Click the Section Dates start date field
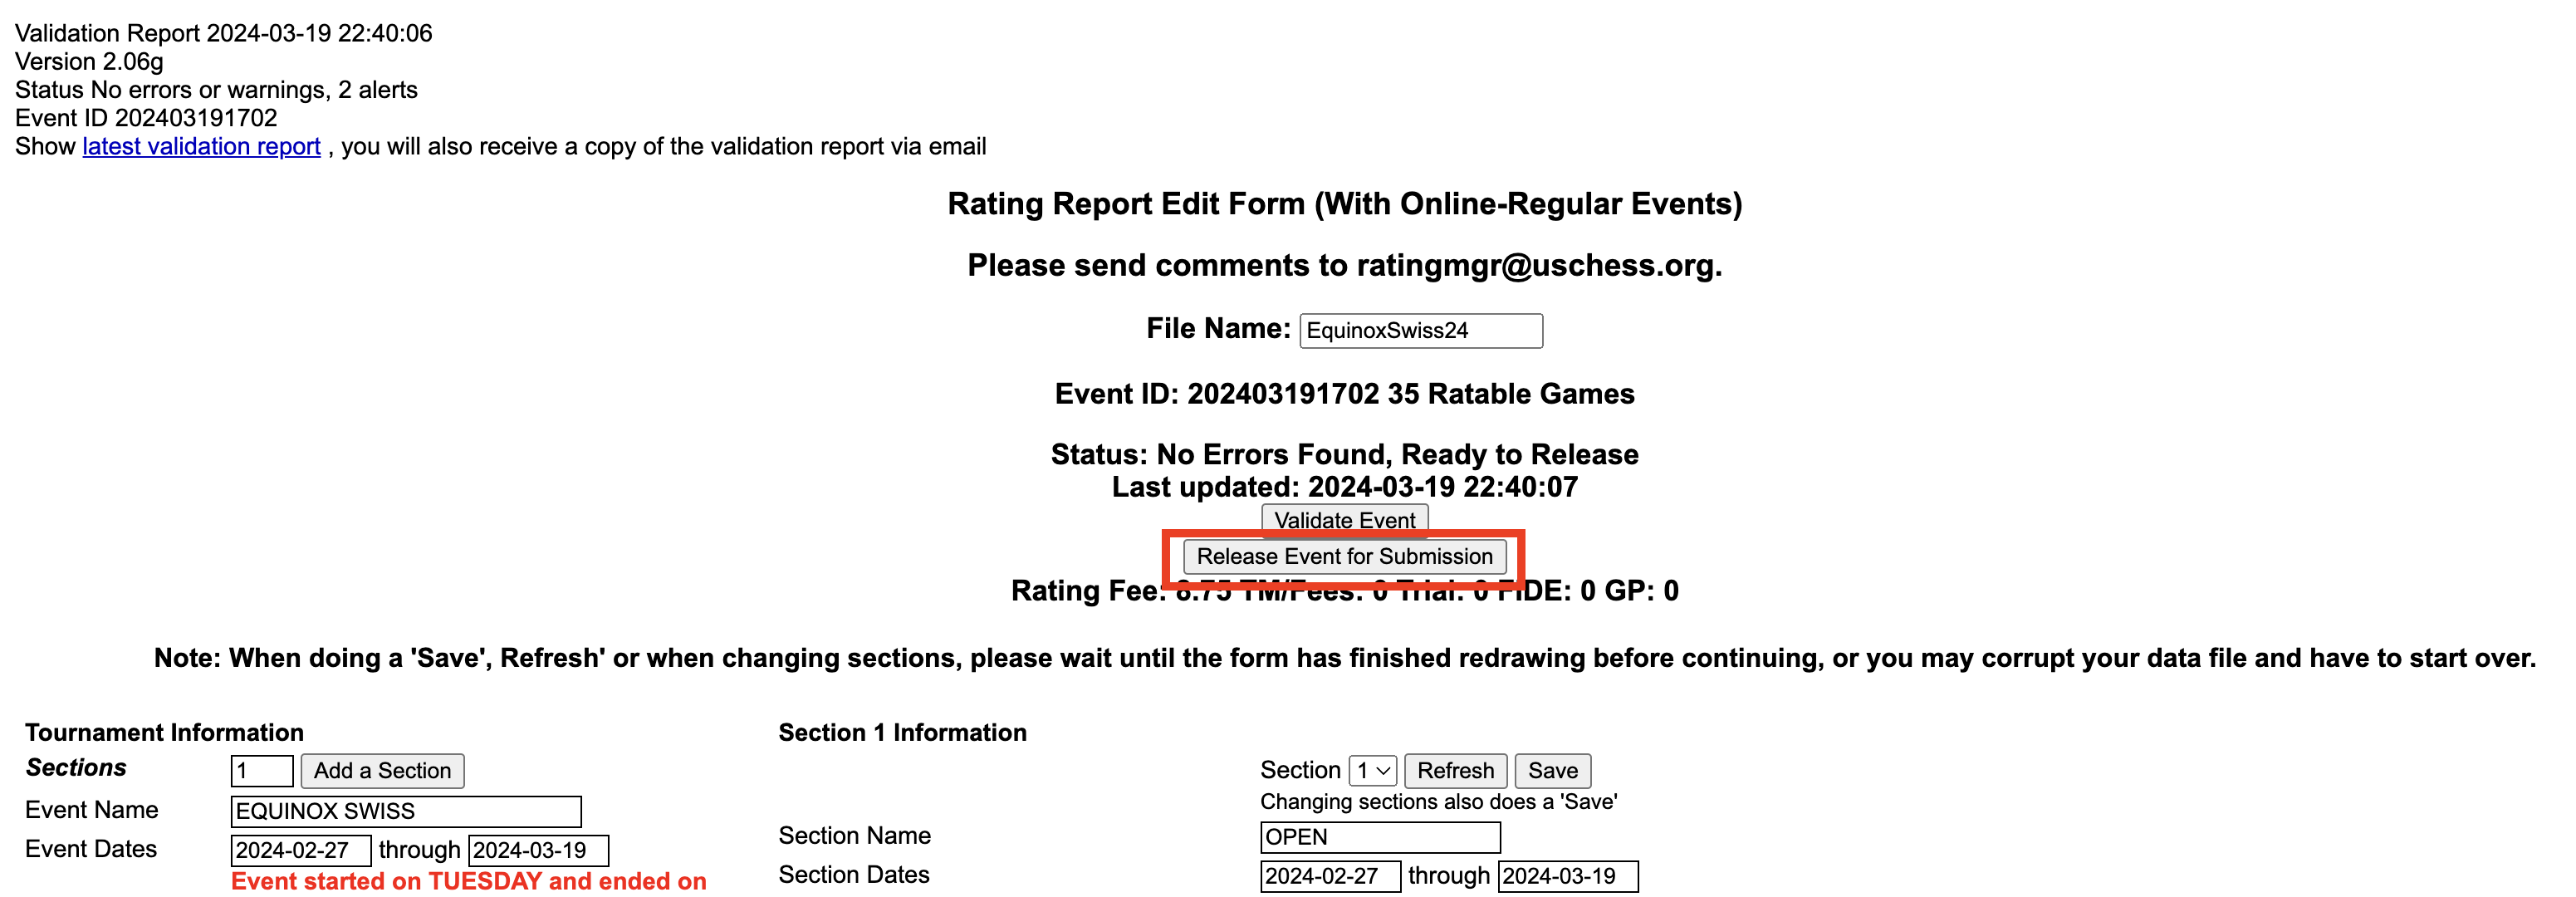 [x=1329, y=877]
